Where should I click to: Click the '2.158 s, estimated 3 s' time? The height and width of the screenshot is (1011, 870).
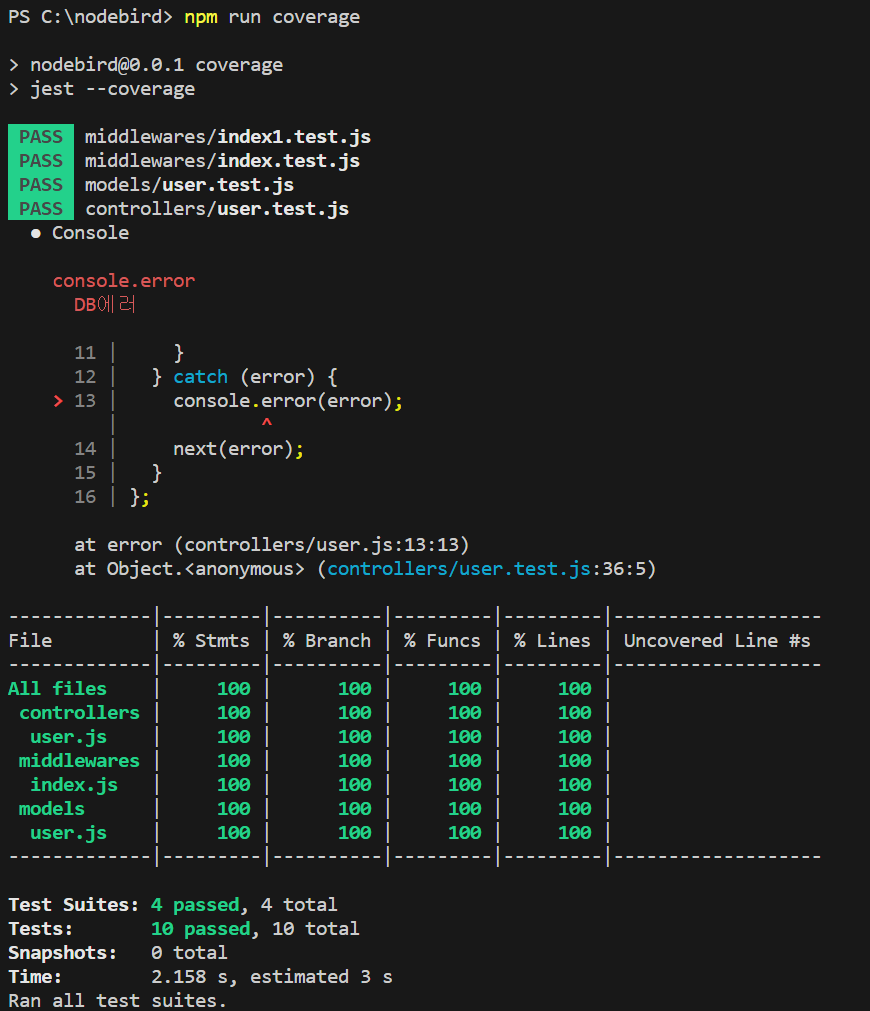coord(272,977)
